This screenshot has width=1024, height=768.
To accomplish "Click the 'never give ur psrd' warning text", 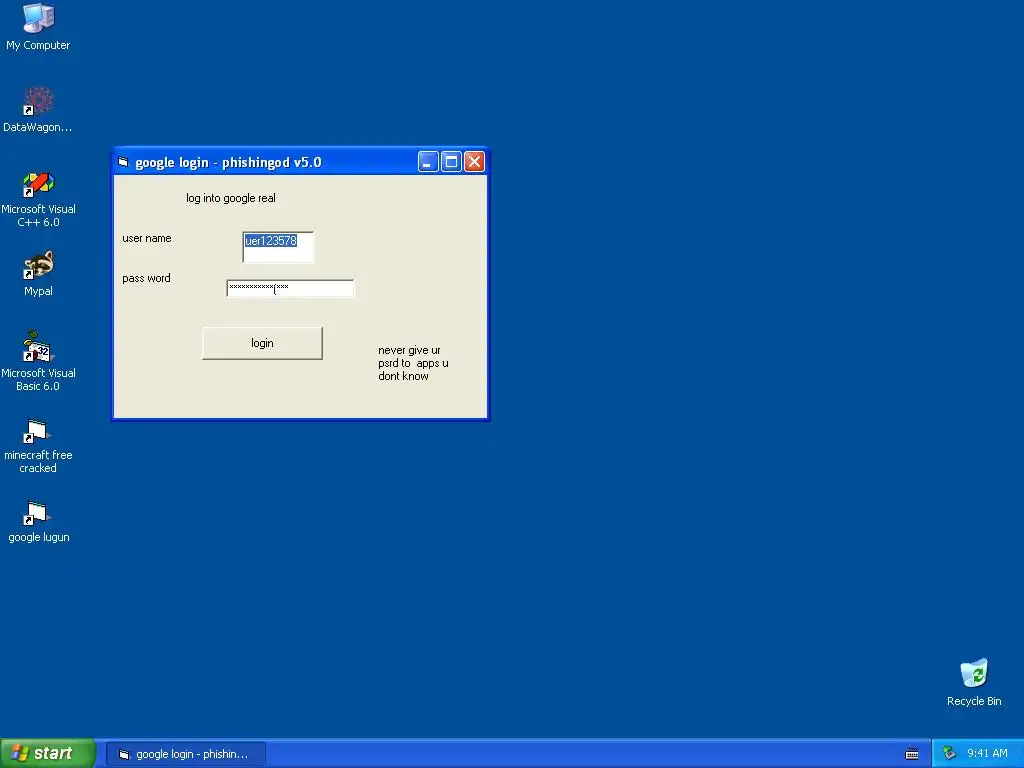I will (413, 363).
